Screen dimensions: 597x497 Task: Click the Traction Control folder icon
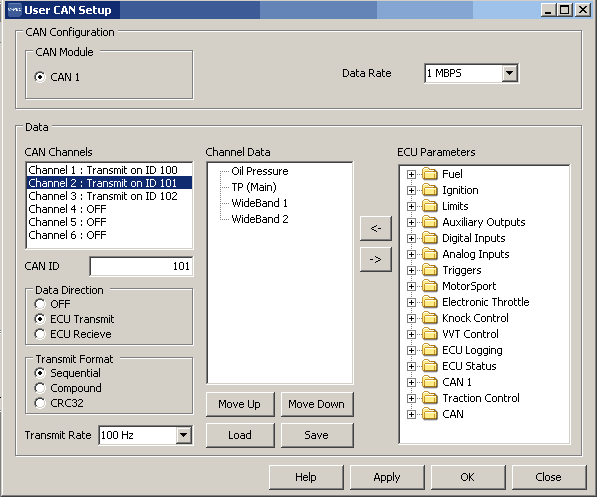click(x=430, y=398)
